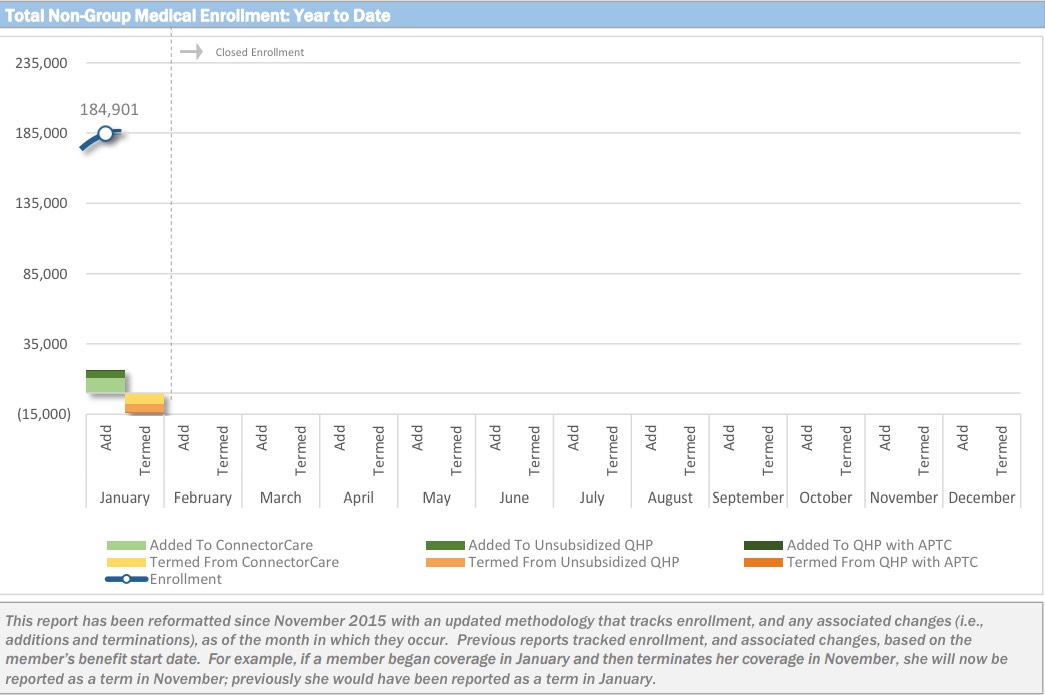Click the September label on the axis

tap(748, 498)
